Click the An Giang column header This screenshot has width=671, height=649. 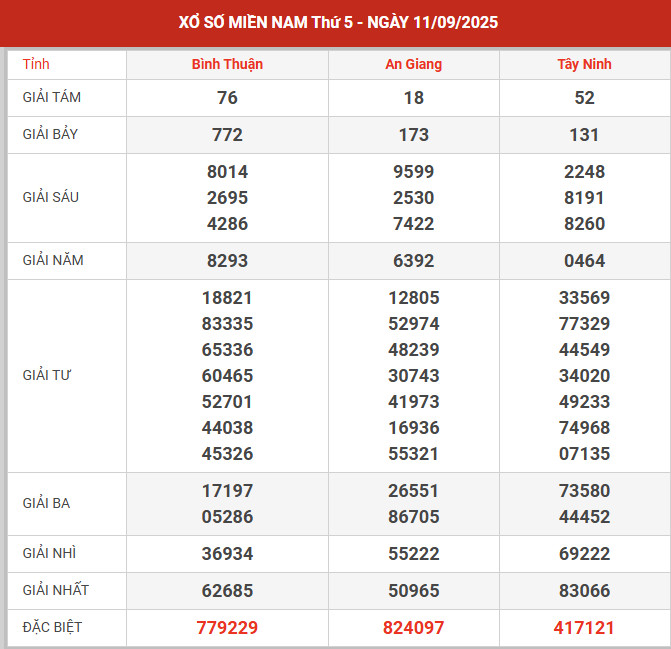click(413, 64)
